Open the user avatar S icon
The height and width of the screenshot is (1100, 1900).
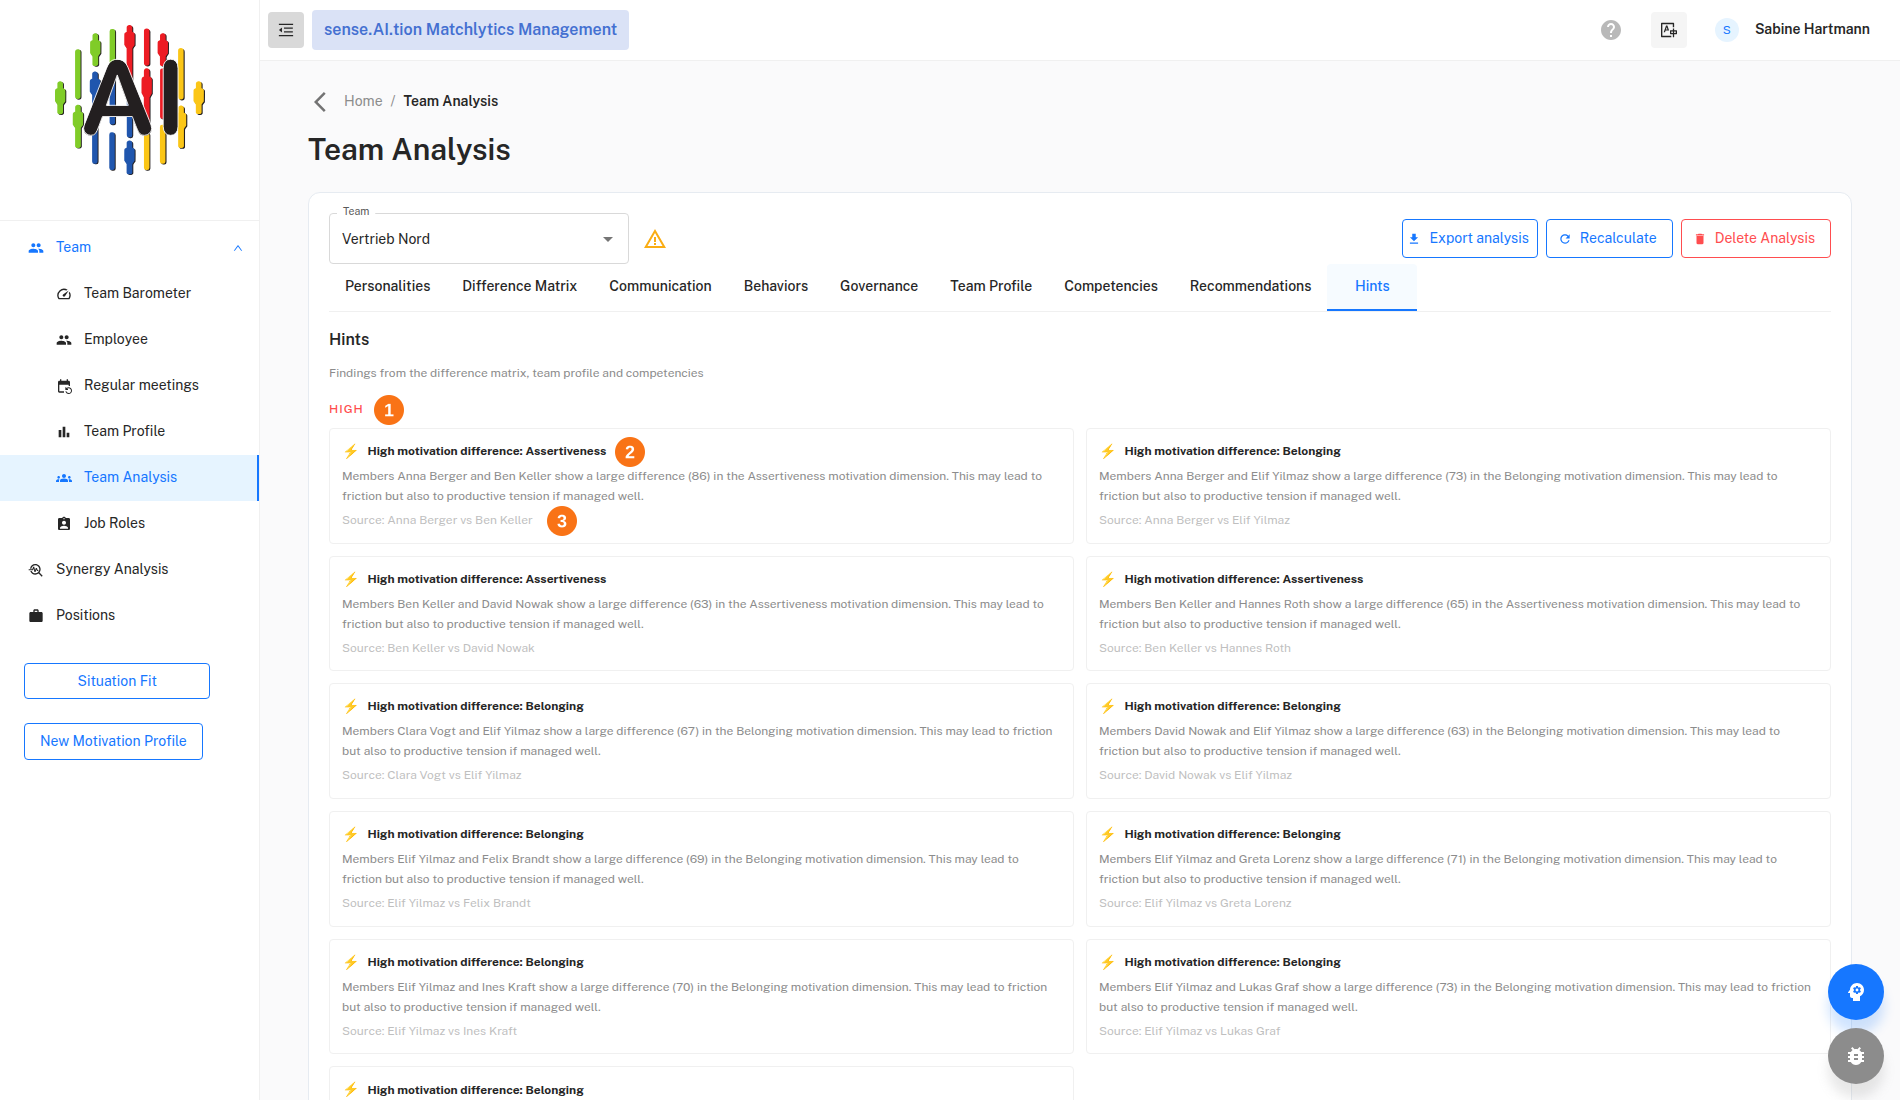coord(1726,30)
